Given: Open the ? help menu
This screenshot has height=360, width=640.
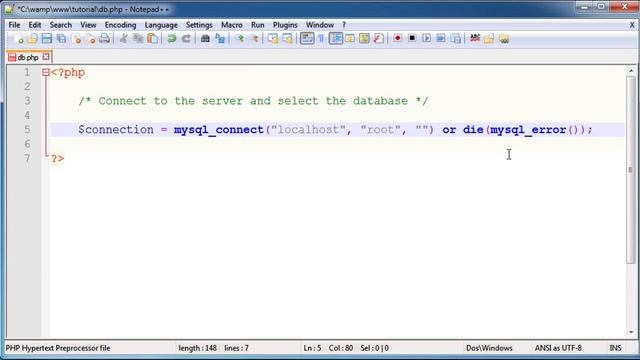Looking at the screenshot, I should pyautogui.click(x=344, y=25).
